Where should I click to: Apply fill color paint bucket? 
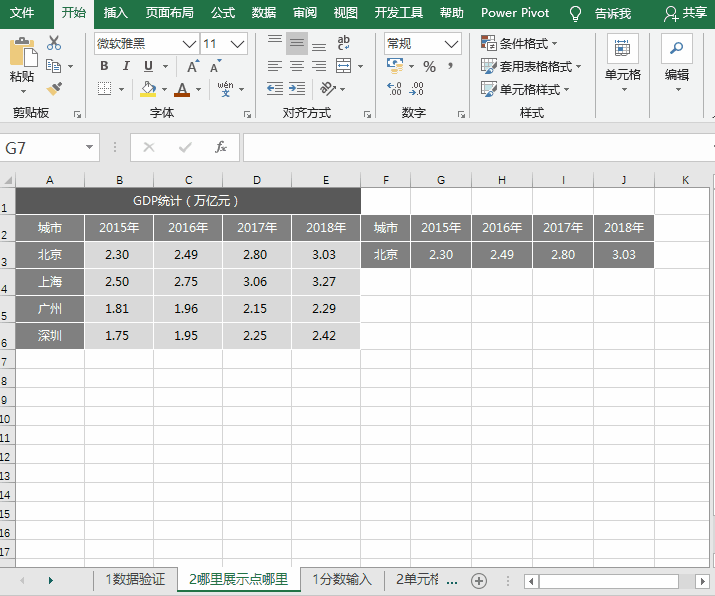tap(148, 89)
